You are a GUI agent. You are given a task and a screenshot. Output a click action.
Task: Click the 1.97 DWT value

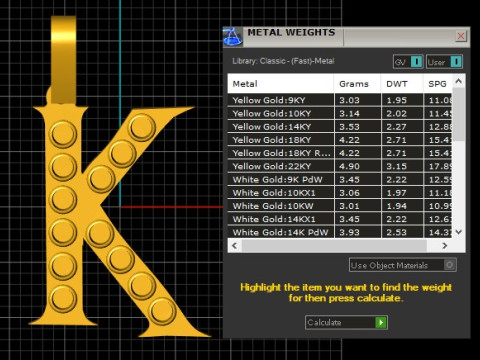click(x=396, y=193)
